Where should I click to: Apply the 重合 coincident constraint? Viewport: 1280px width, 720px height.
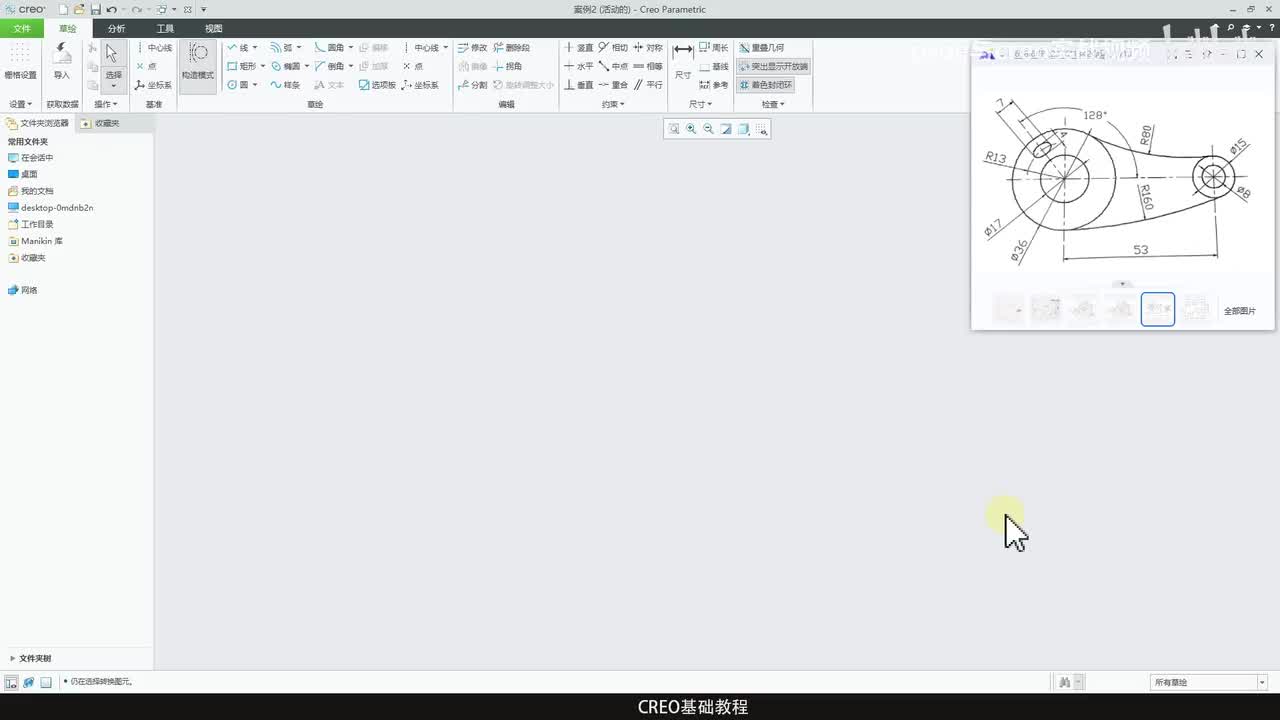click(613, 85)
